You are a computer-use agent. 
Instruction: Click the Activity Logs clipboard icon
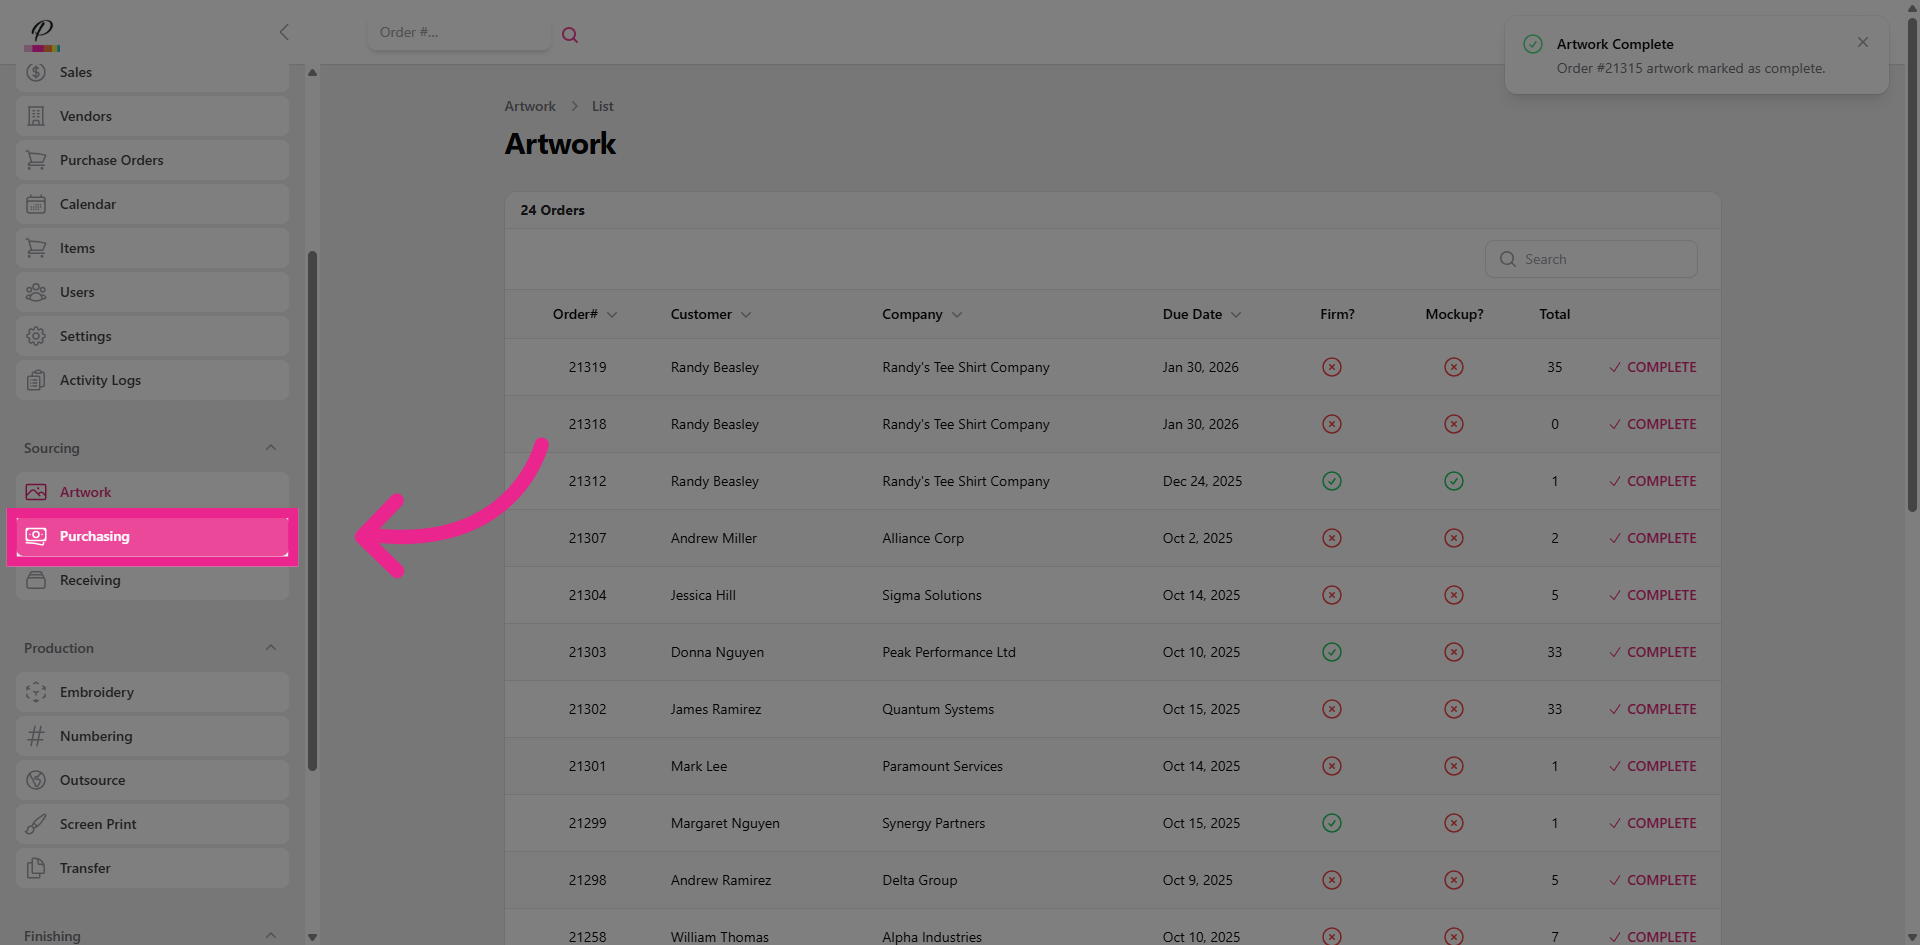(x=36, y=380)
